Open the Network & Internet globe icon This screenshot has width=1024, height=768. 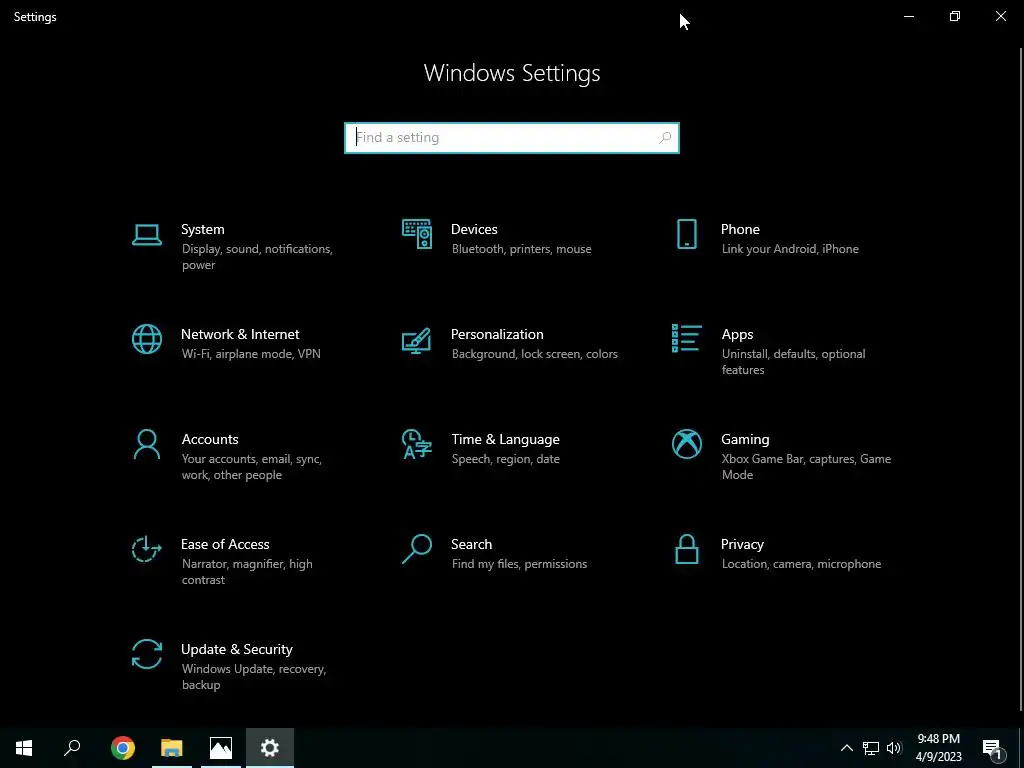(146, 339)
